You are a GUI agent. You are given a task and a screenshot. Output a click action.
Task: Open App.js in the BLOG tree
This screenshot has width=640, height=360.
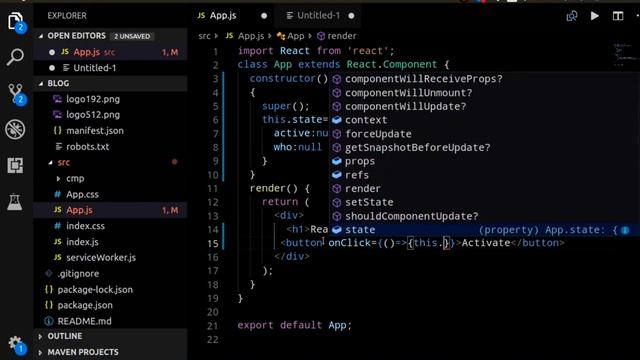110,210
